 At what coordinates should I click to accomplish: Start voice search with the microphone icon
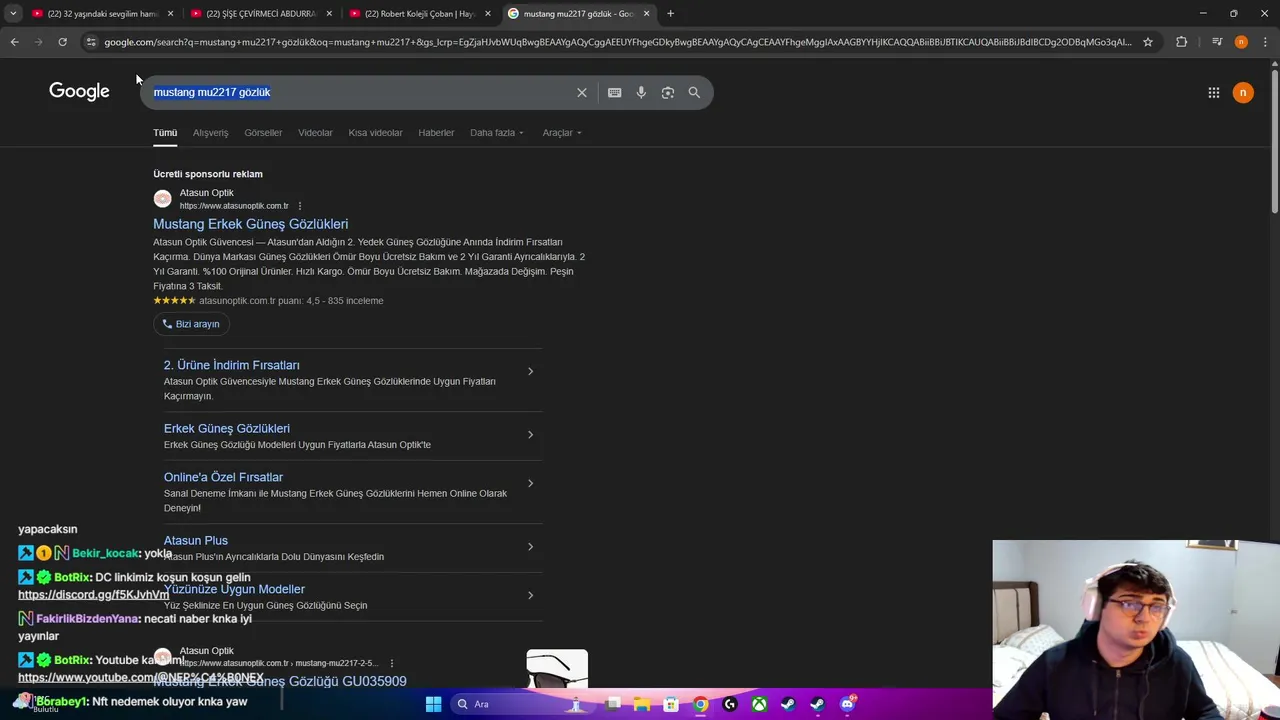[641, 92]
